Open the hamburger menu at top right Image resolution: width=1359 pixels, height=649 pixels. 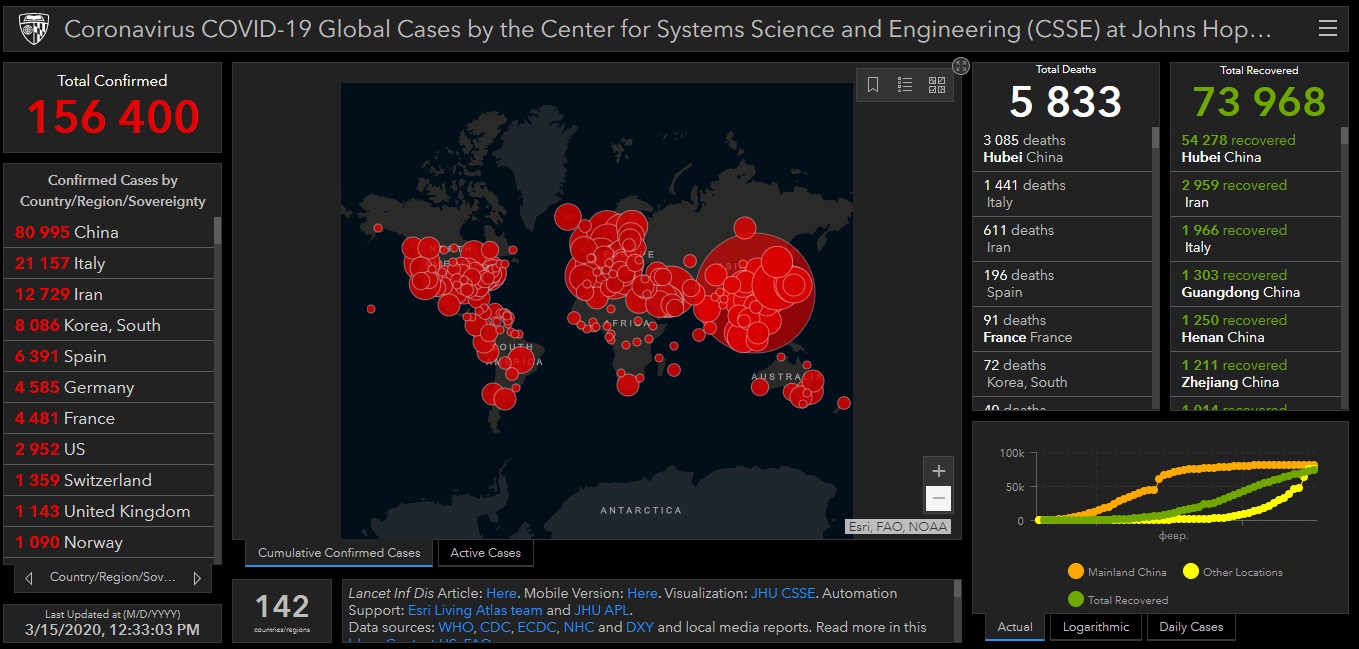(1327, 29)
